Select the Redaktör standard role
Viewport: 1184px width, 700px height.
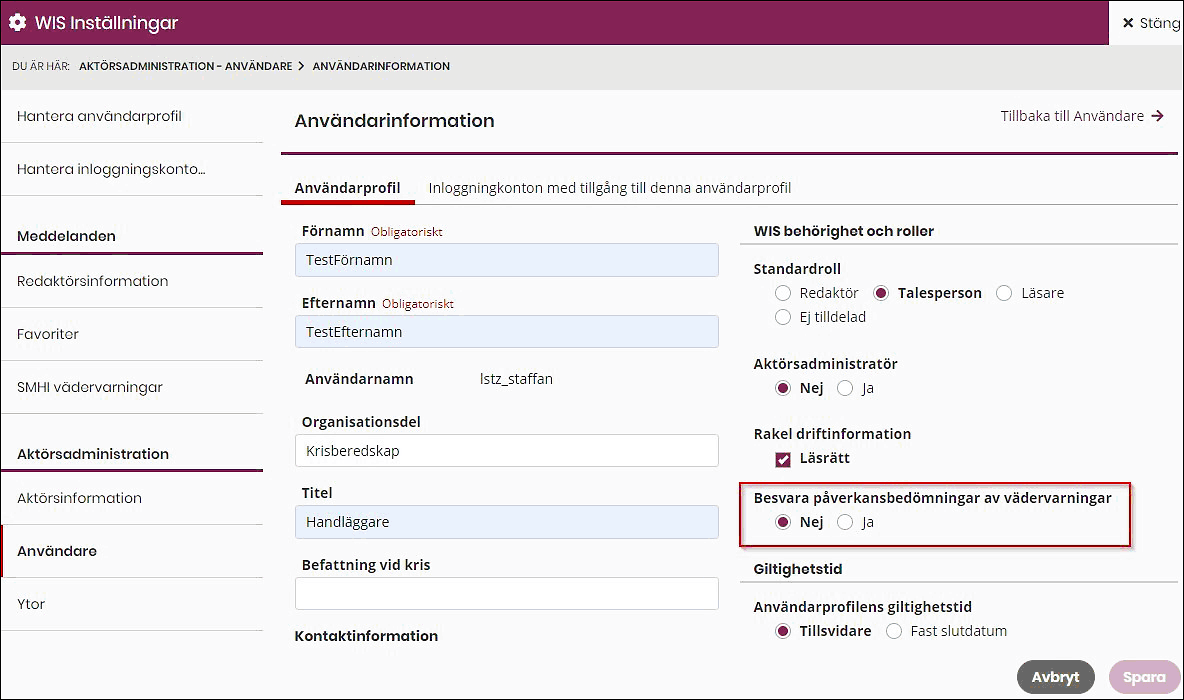783,293
